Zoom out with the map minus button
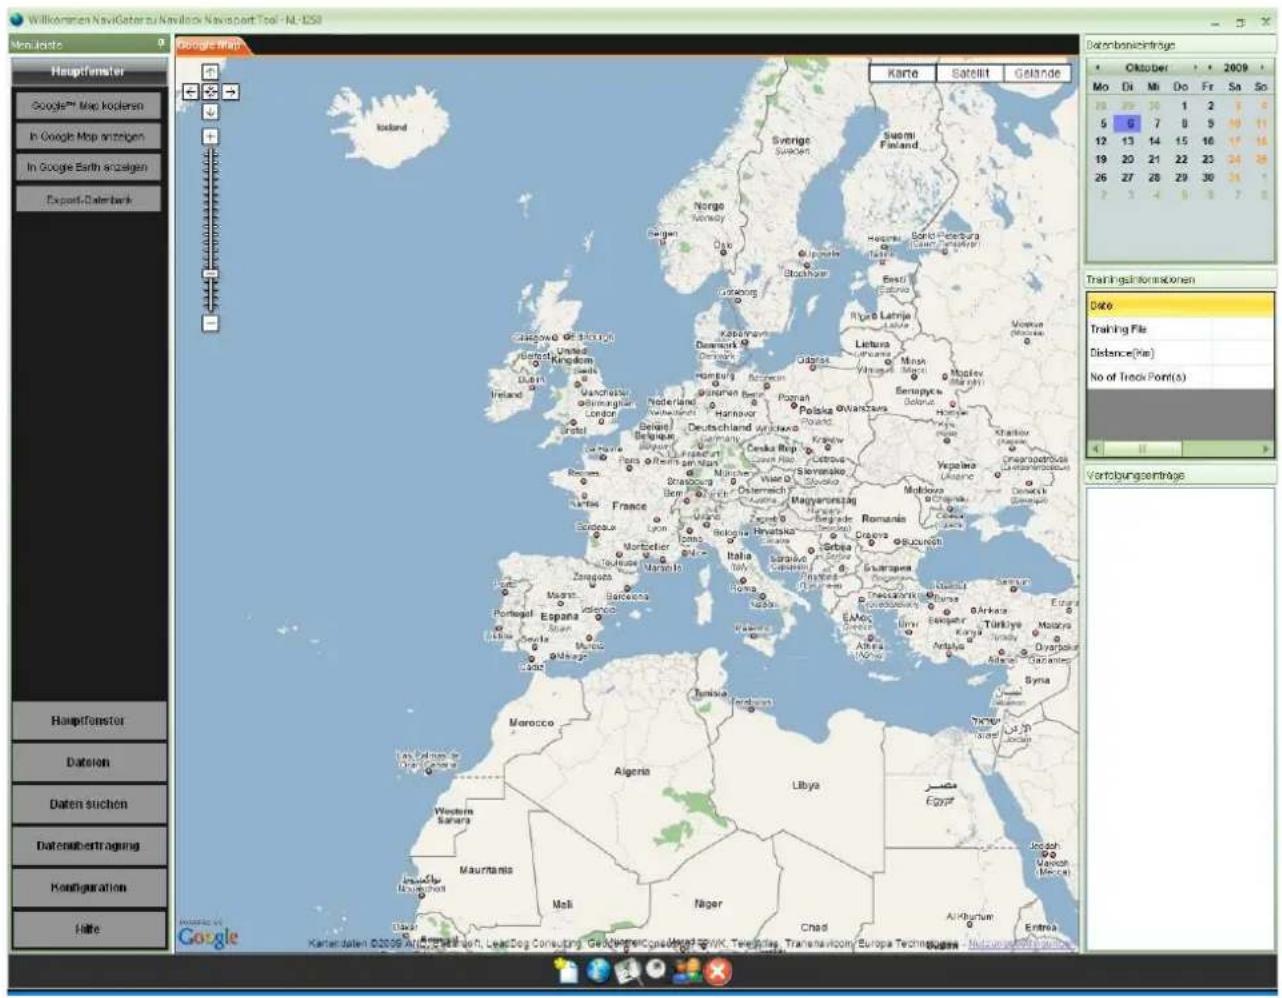This screenshot has width=1282, height=998. point(210,323)
